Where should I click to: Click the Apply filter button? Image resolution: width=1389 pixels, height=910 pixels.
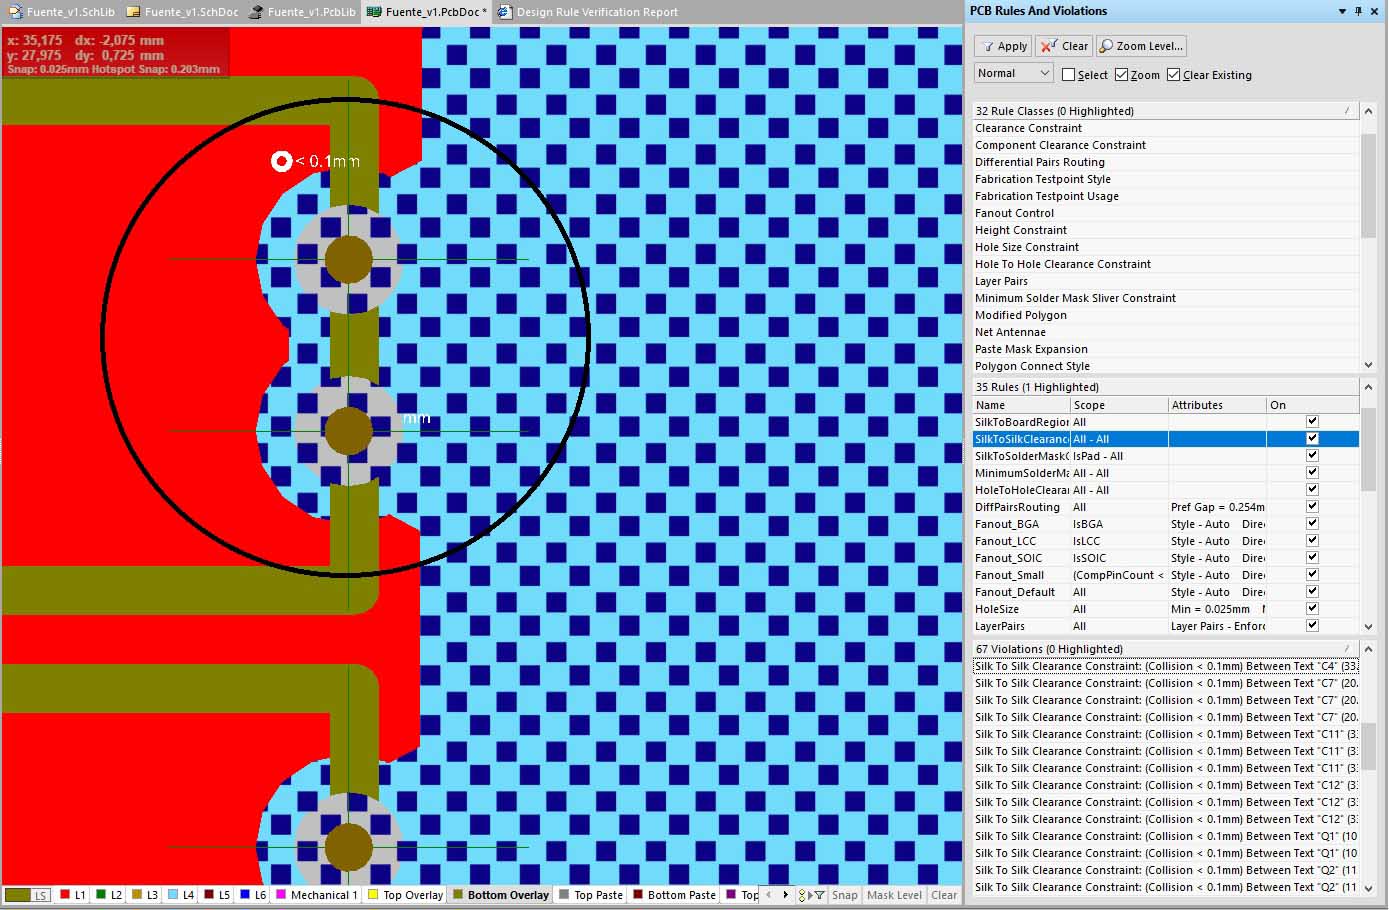pyautogui.click(x=1003, y=46)
